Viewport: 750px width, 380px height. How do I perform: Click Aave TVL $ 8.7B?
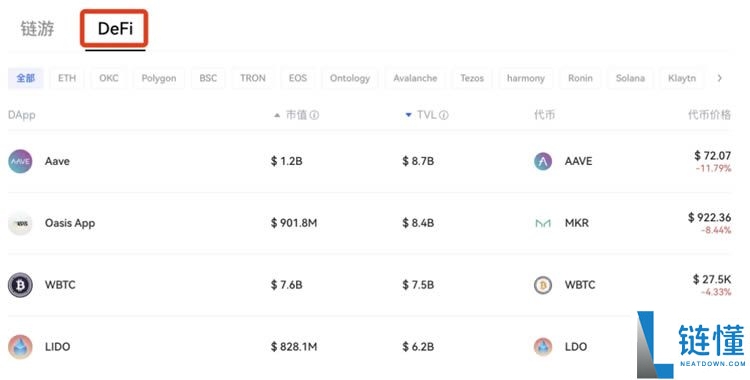point(418,161)
